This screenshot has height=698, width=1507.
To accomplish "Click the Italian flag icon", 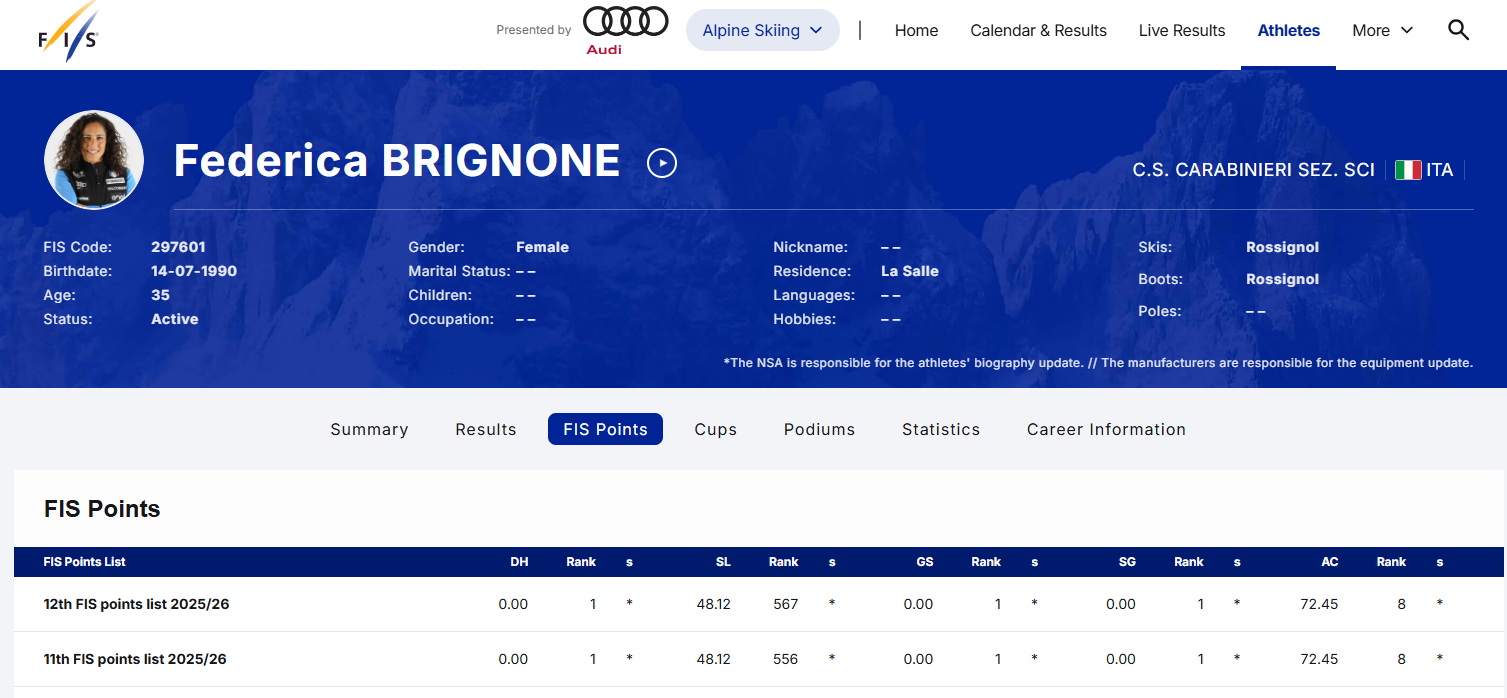I will (1408, 170).
